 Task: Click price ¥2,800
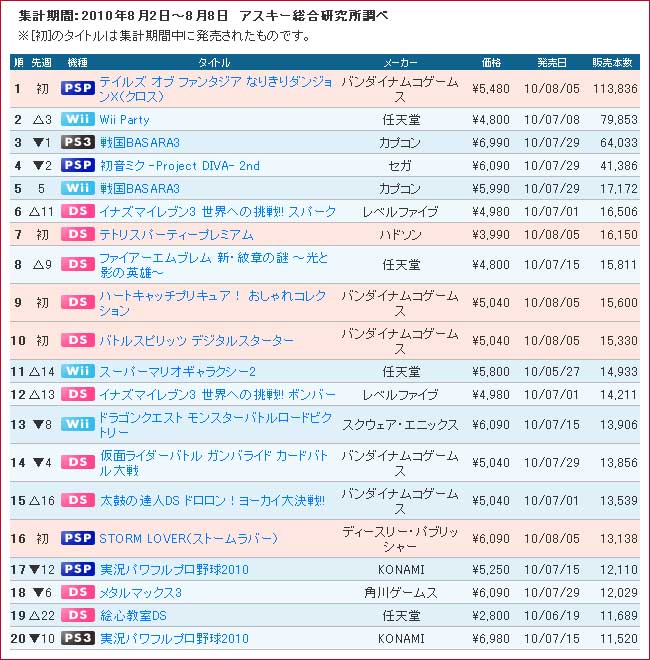tap(491, 615)
